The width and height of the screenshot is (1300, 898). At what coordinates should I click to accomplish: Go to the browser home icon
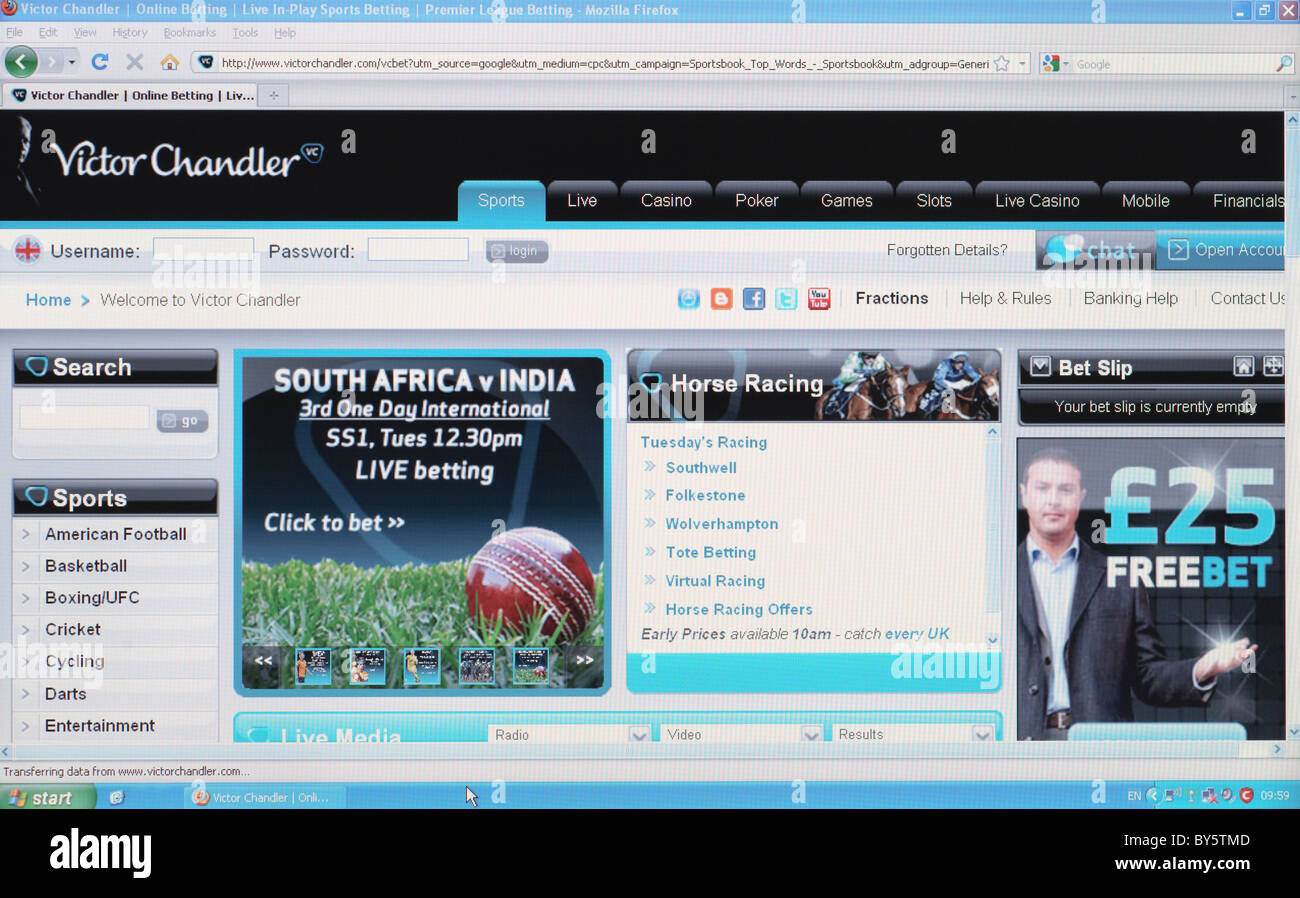click(169, 62)
